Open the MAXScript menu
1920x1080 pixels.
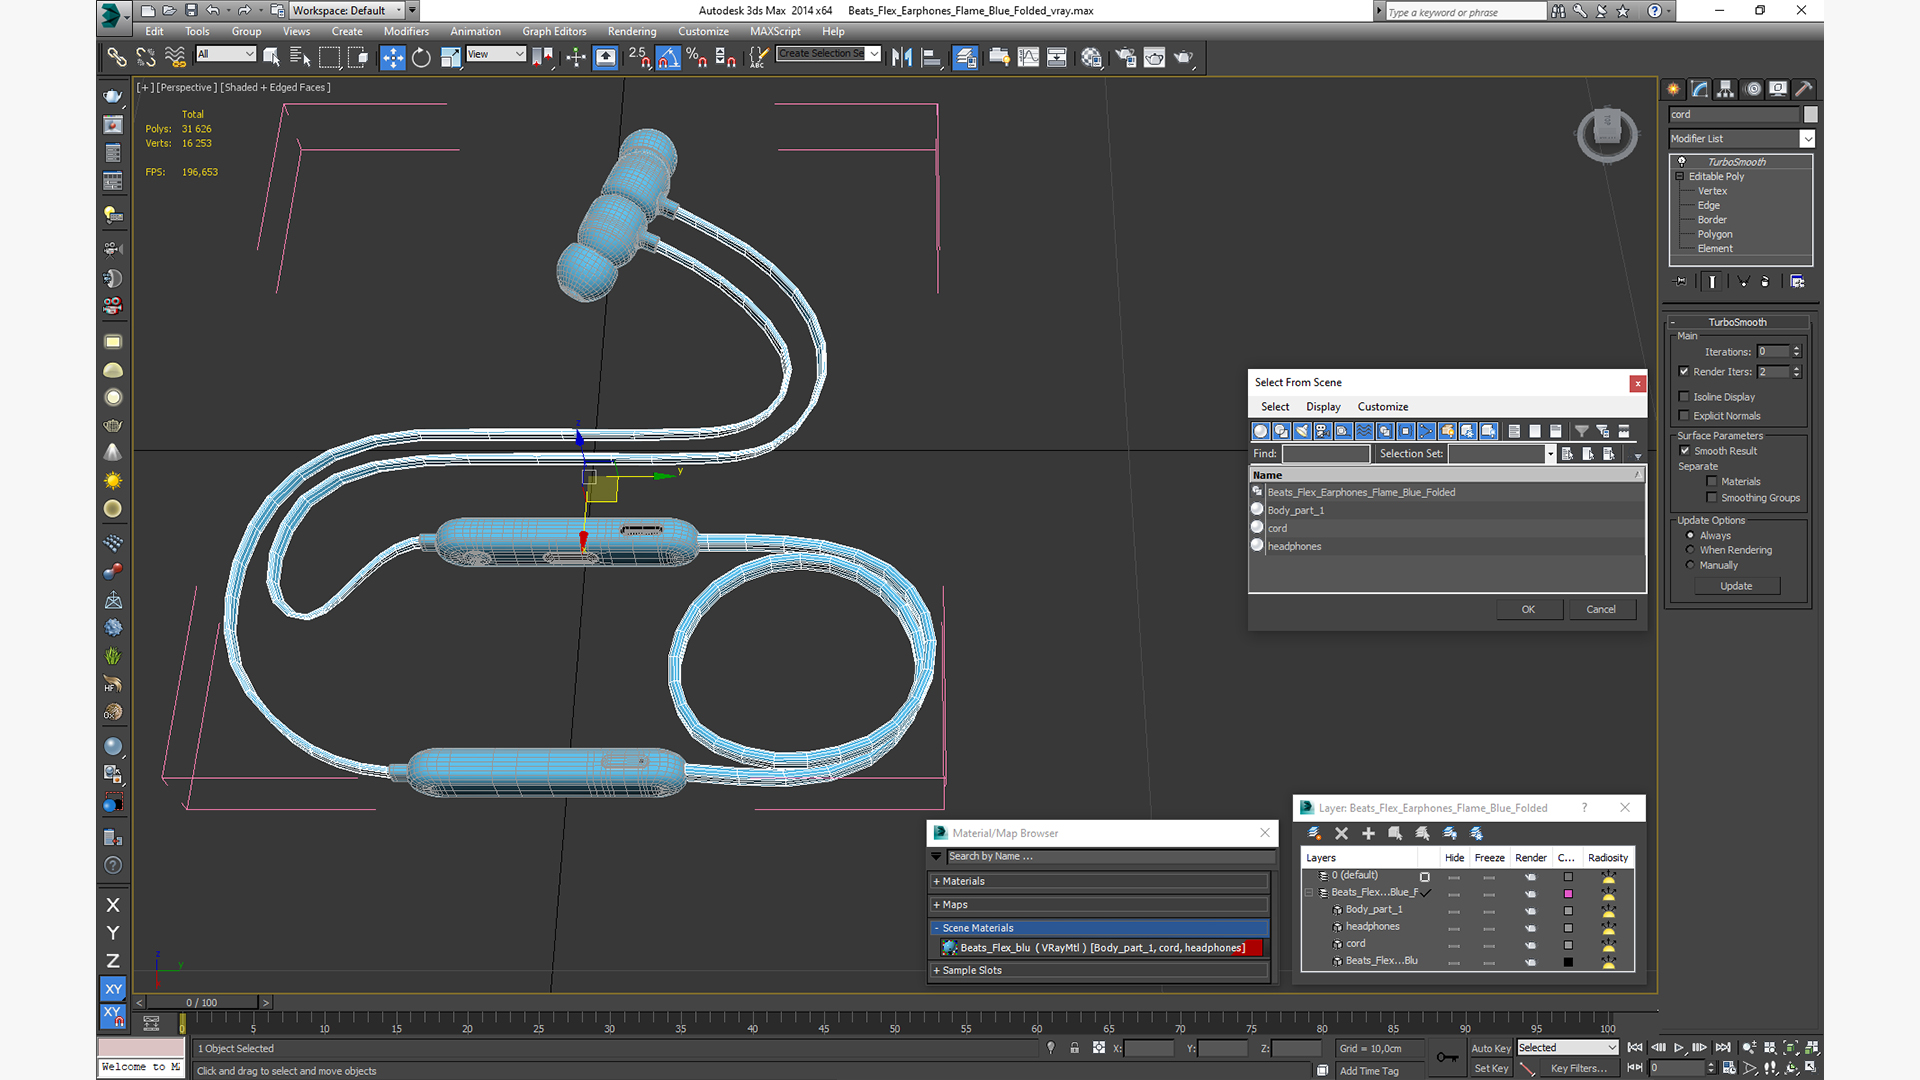[775, 31]
